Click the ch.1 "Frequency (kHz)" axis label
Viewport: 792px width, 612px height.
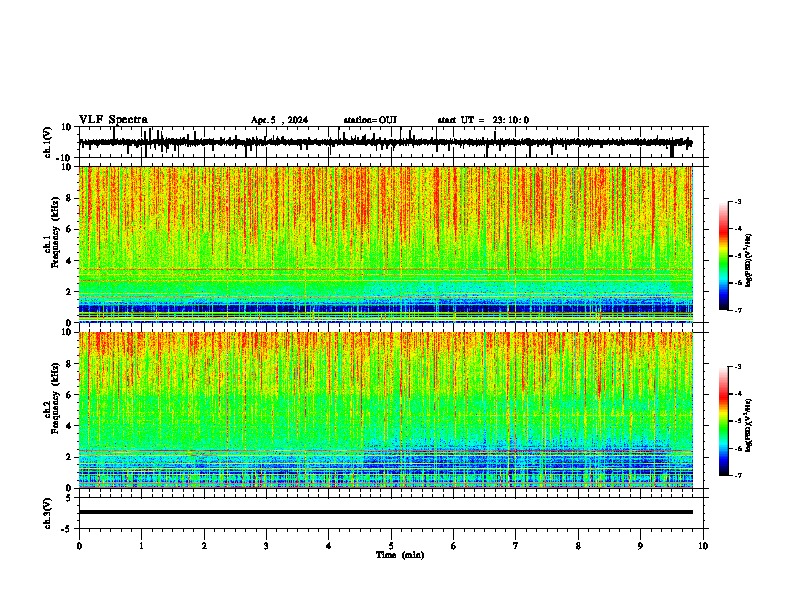point(55,232)
